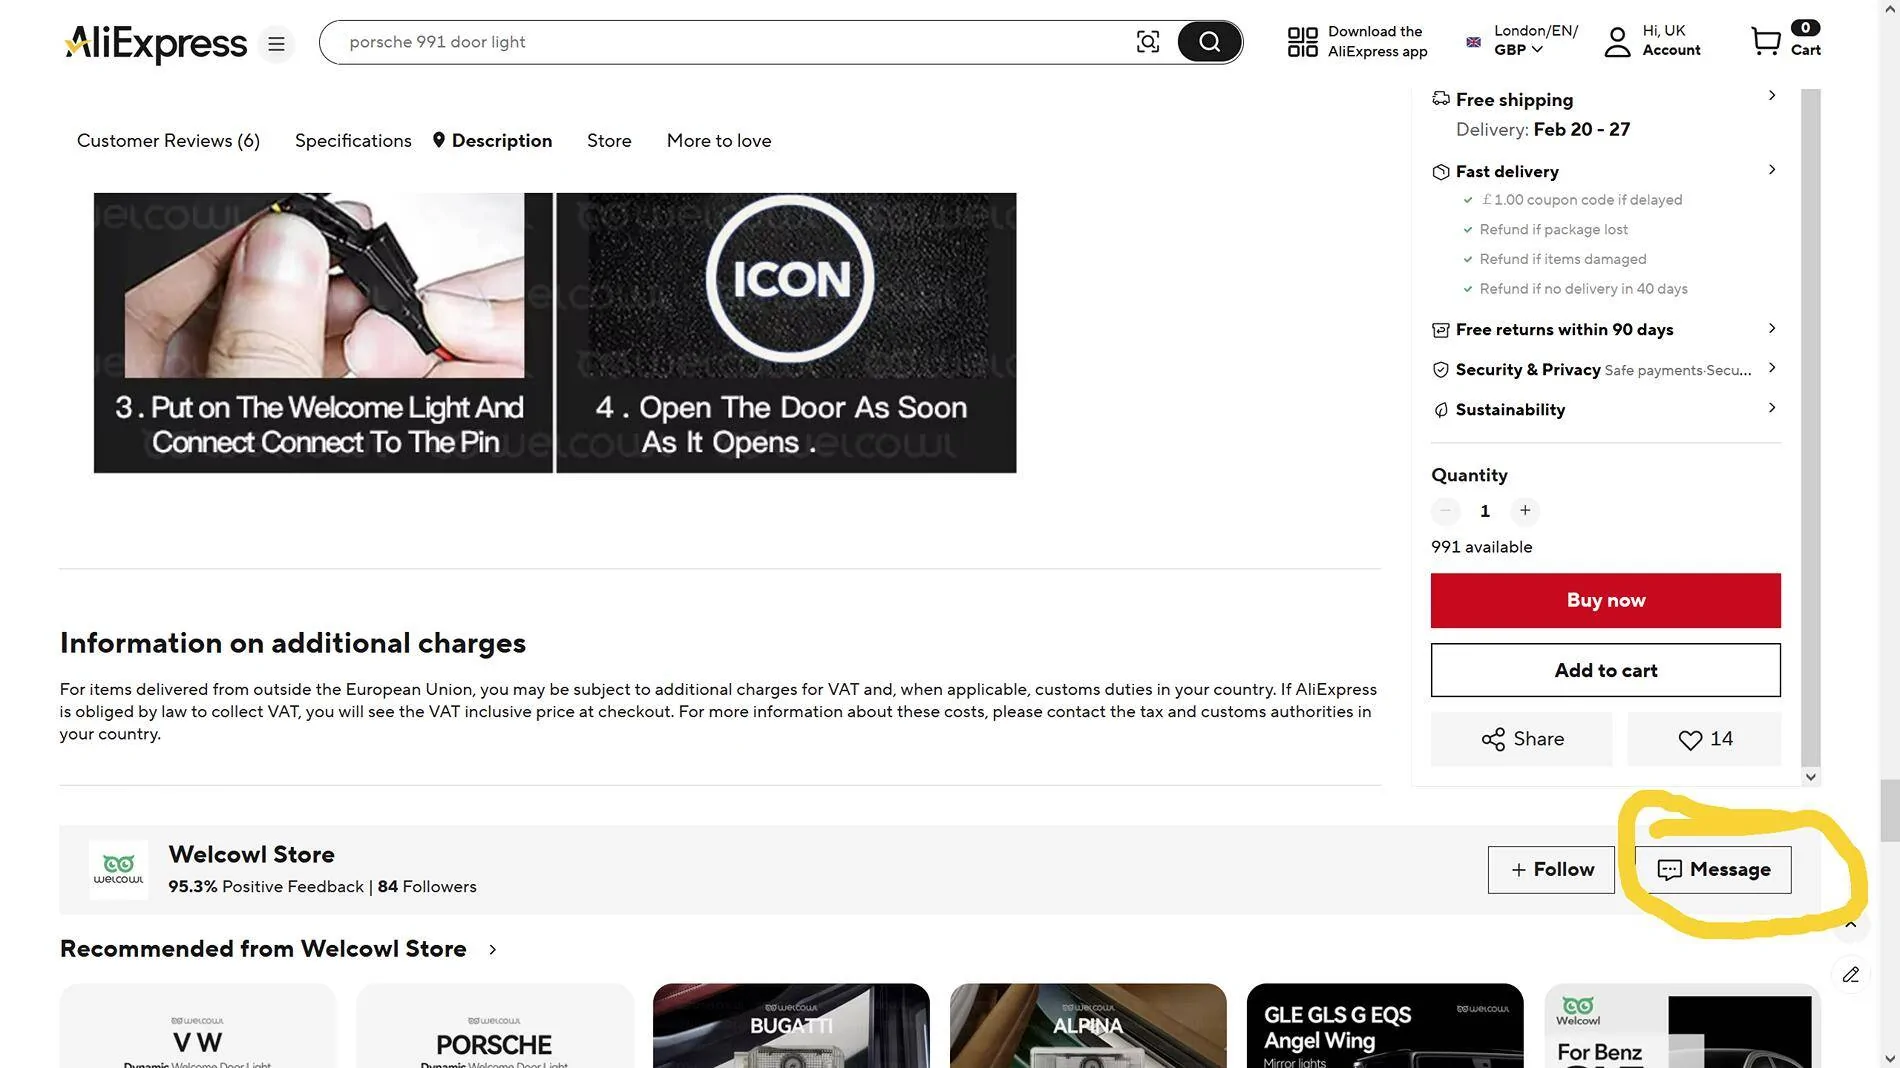Click the black search magnifier button
The height and width of the screenshot is (1068, 1900).
click(x=1209, y=42)
